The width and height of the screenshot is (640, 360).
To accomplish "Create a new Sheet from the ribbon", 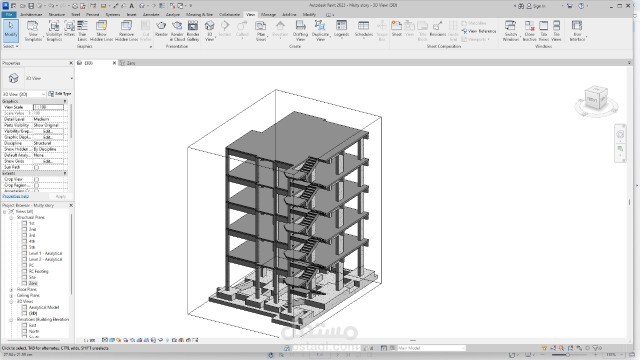I will tap(396, 29).
